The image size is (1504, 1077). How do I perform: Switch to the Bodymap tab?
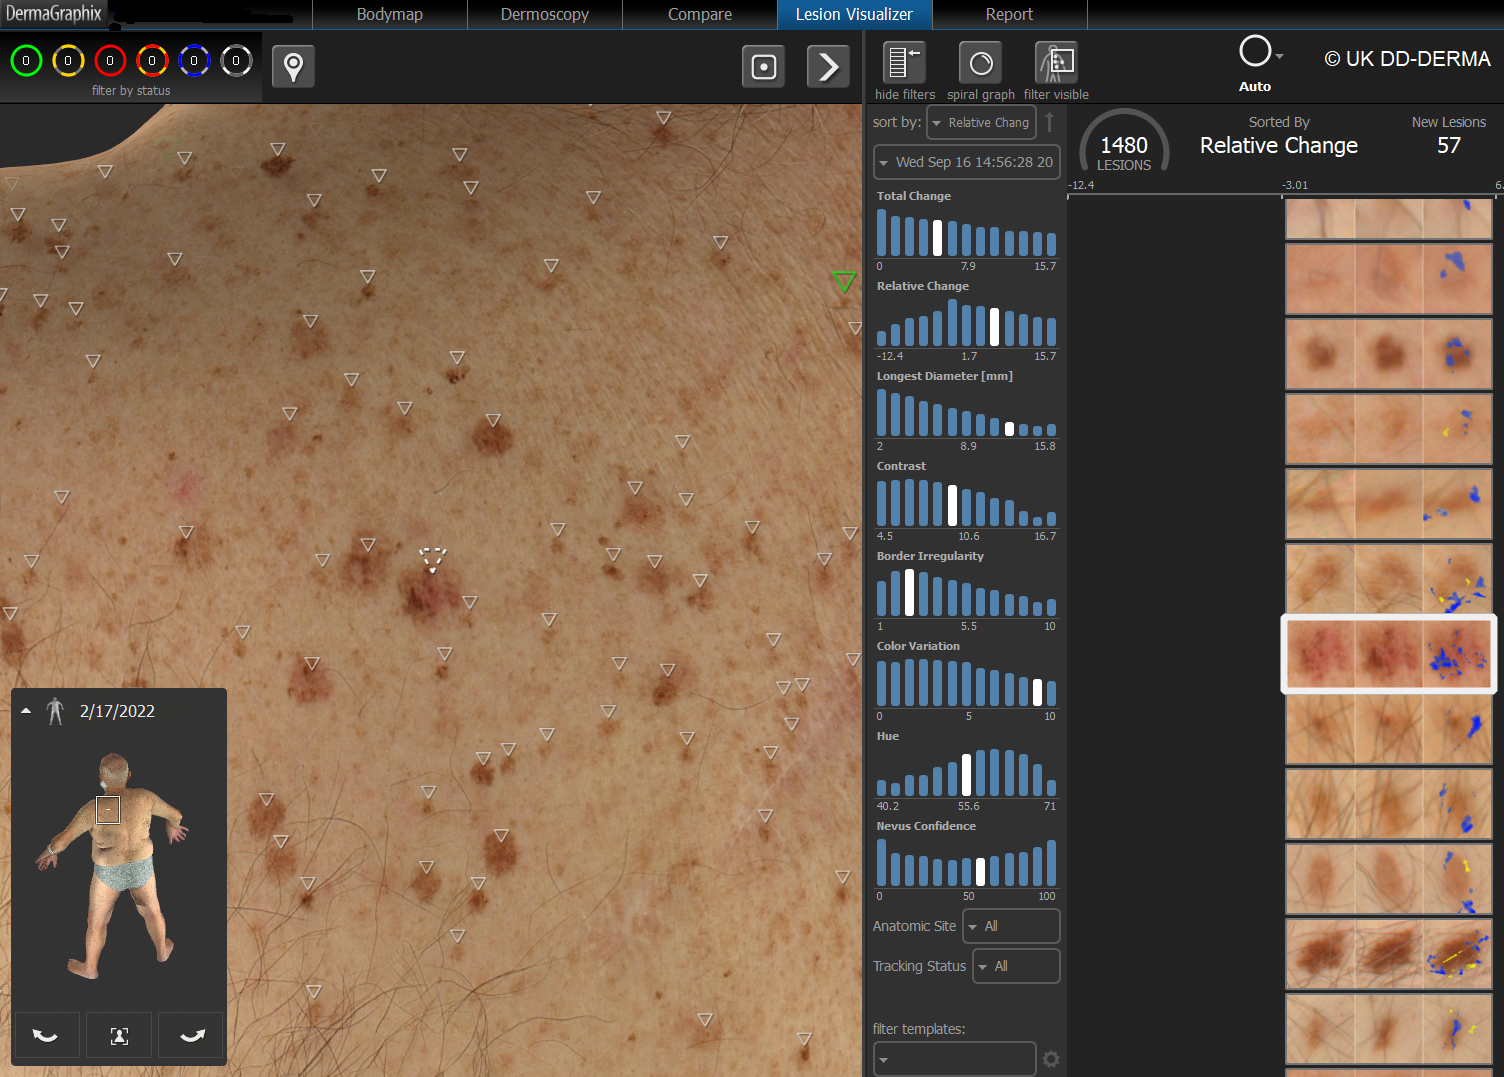(x=390, y=15)
